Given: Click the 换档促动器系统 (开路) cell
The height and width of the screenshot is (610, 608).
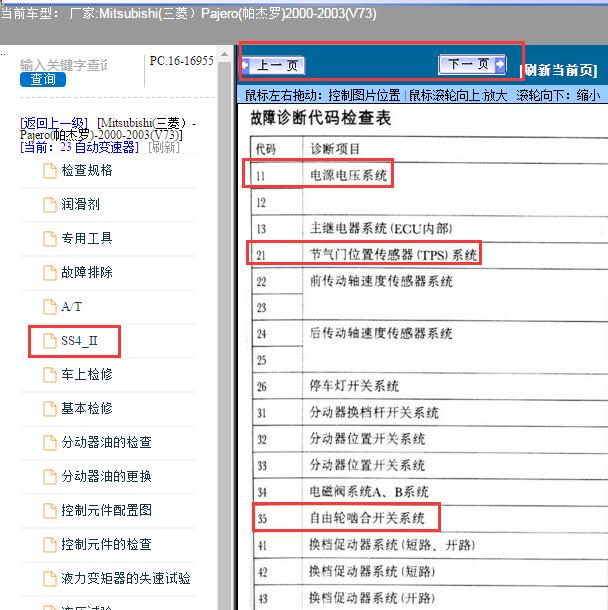Looking at the screenshot, I should pyautogui.click(x=372, y=598).
